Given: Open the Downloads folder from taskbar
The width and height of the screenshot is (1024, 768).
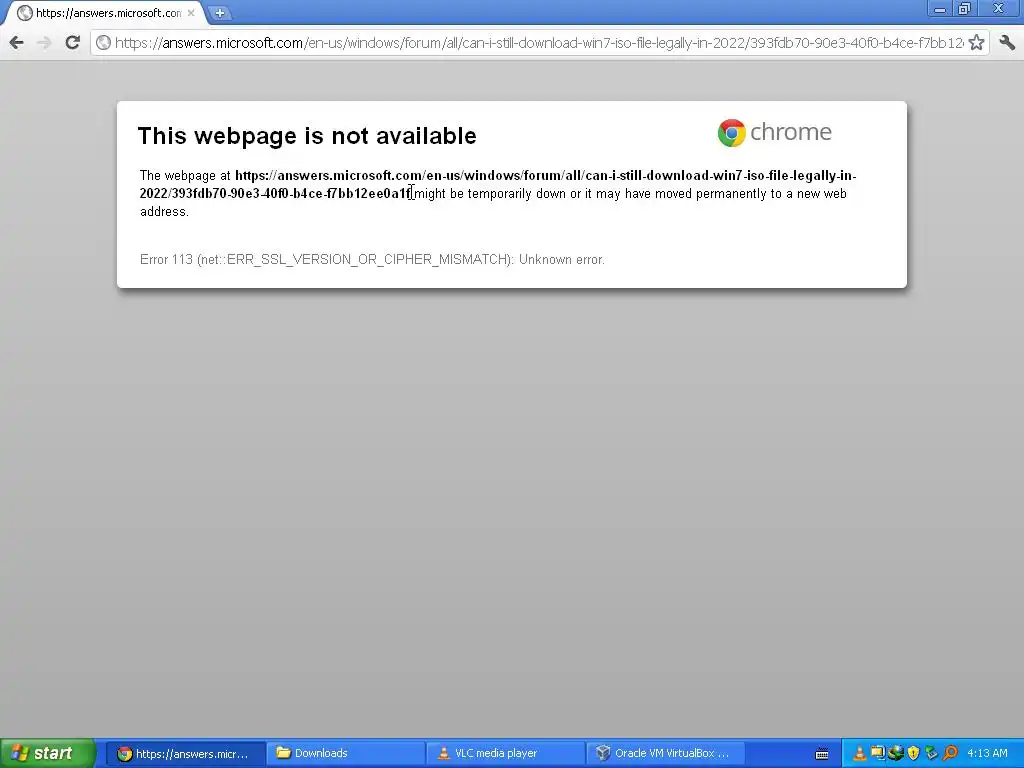Looking at the screenshot, I should tap(345, 754).
